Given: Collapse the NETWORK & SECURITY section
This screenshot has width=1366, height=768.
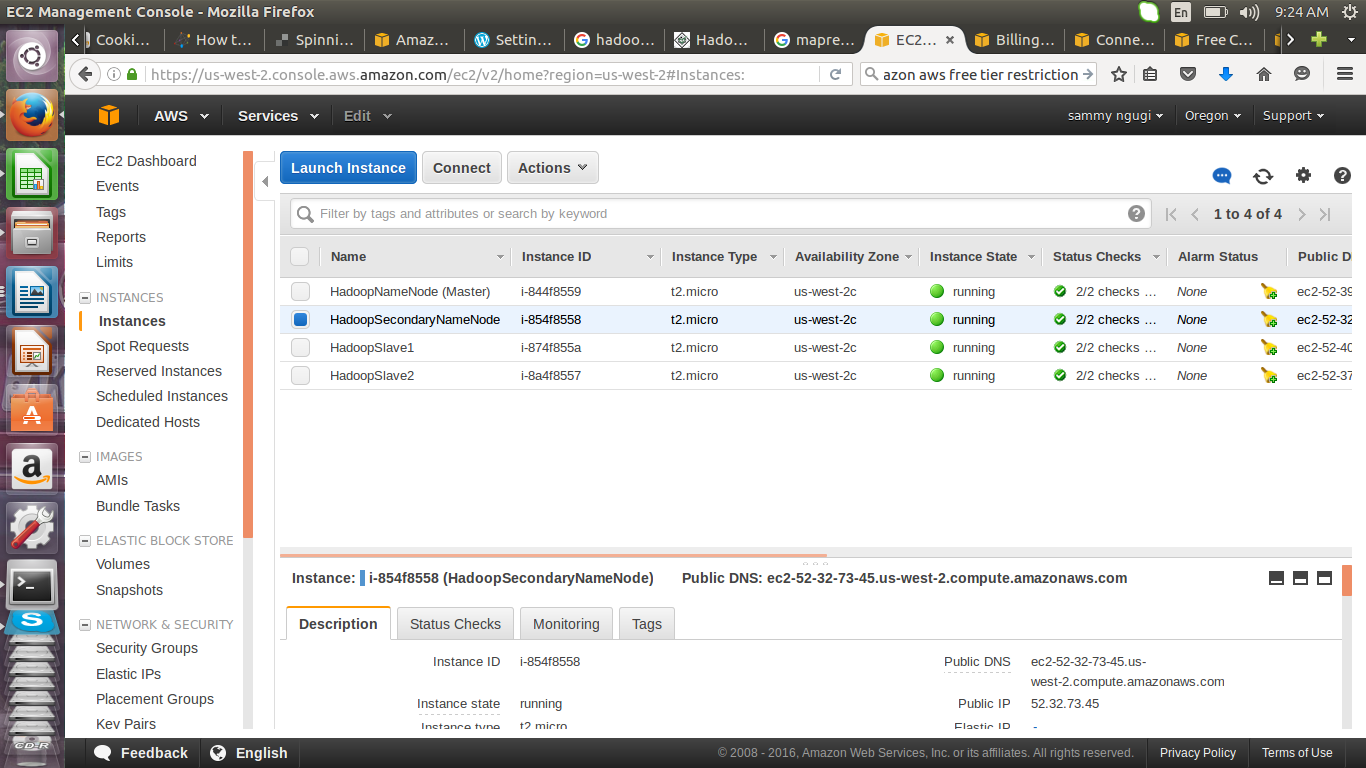Looking at the screenshot, I should tap(85, 625).
